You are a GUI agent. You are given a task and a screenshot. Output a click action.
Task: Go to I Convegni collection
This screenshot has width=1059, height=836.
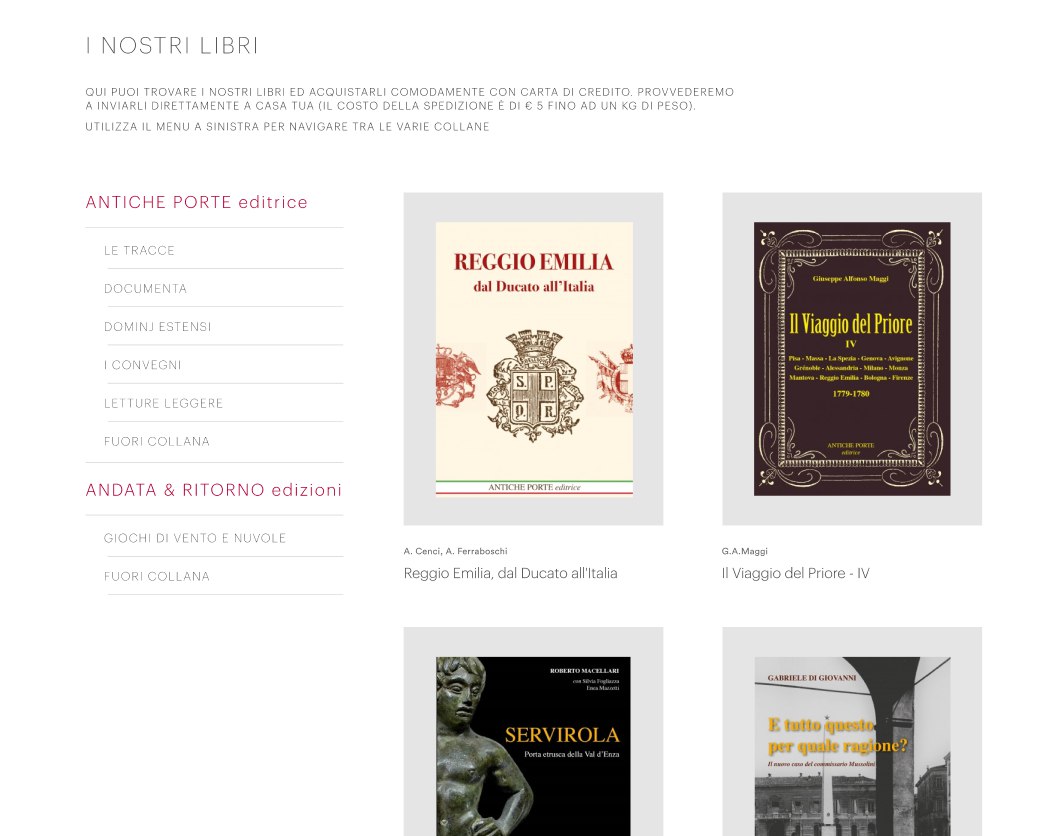coord(143,365)
